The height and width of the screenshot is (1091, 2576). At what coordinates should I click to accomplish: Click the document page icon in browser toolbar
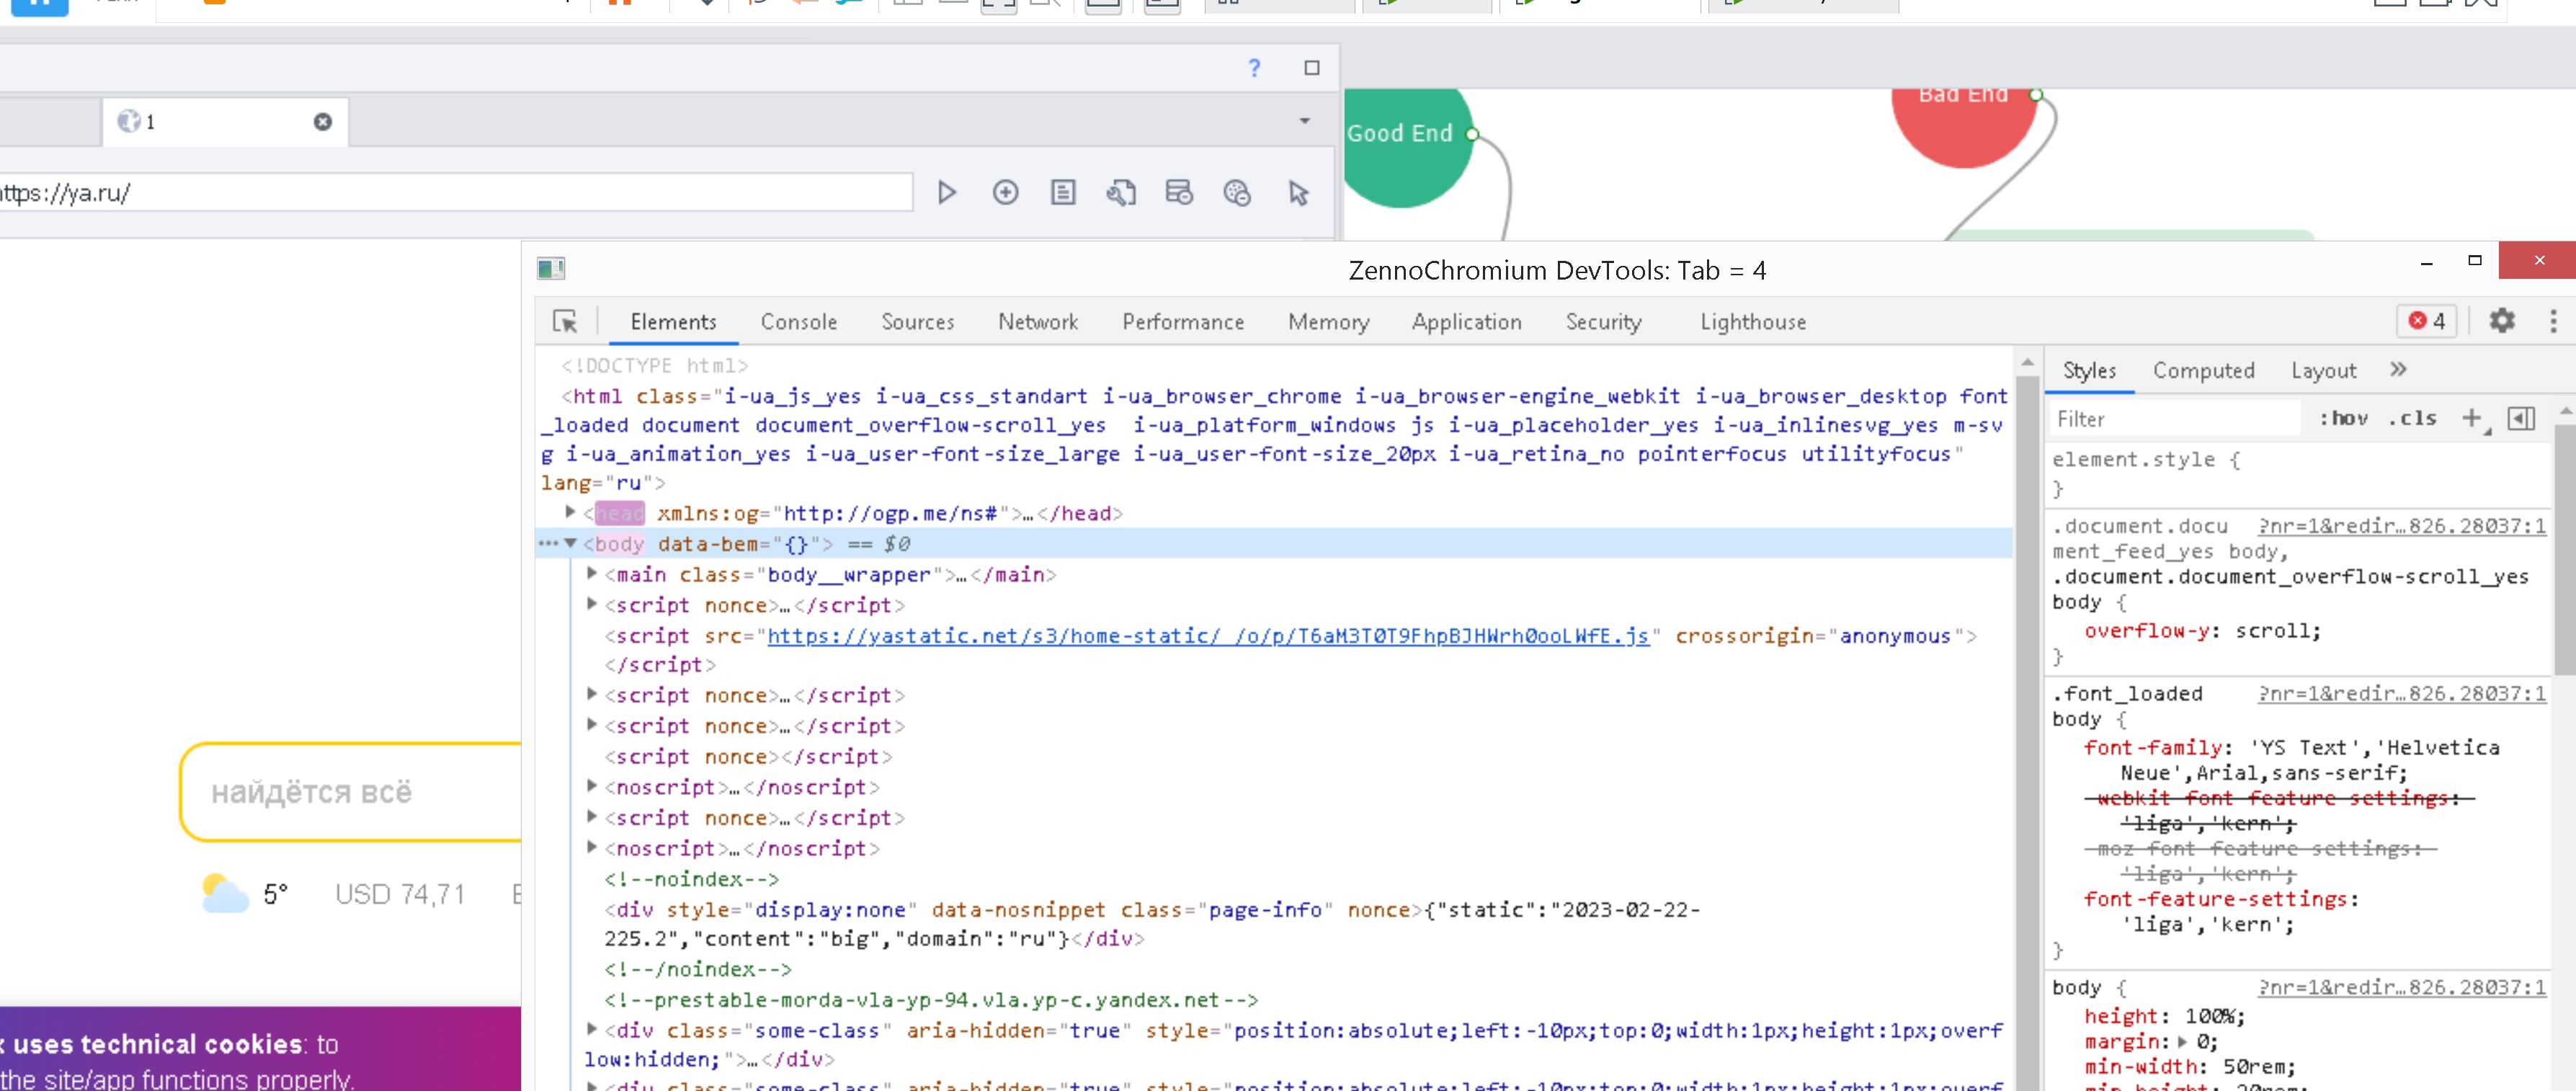click(x=1063, y=192)
